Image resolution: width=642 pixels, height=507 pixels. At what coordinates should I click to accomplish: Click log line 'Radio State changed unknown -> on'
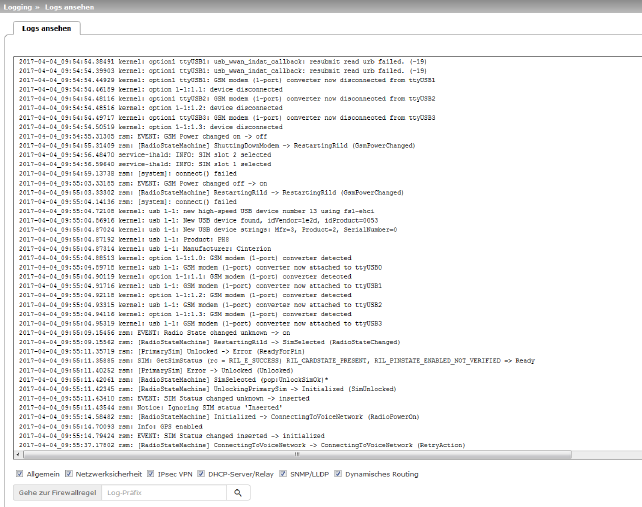(154, 333)
